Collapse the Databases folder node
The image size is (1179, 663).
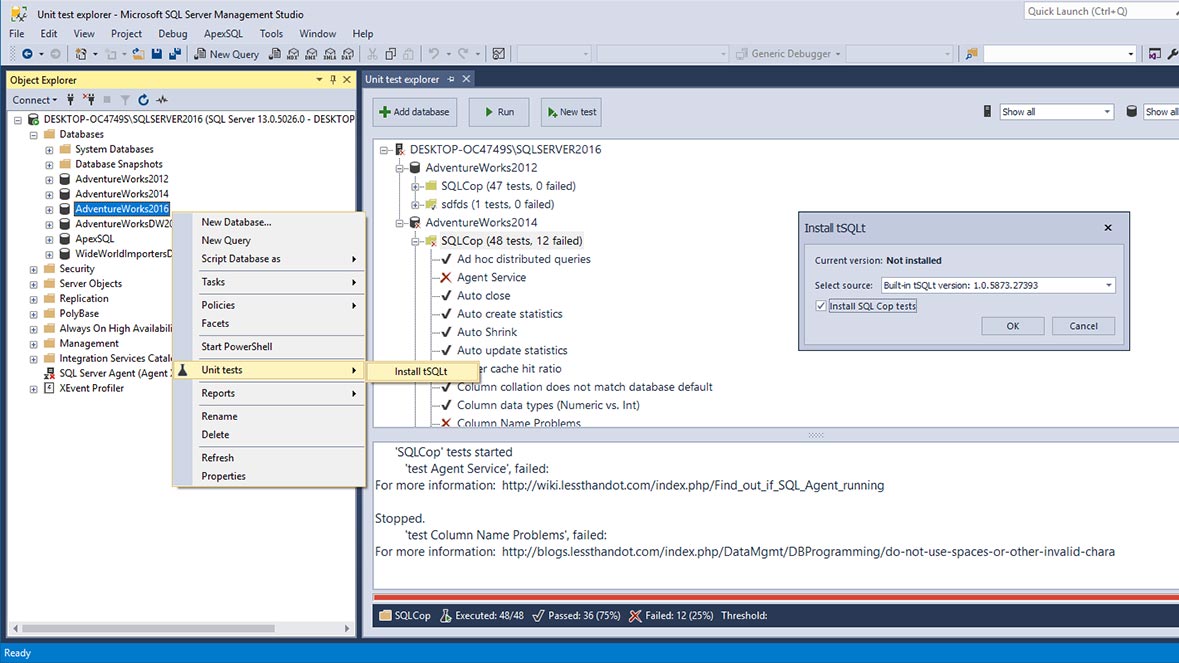coord(34,135)
